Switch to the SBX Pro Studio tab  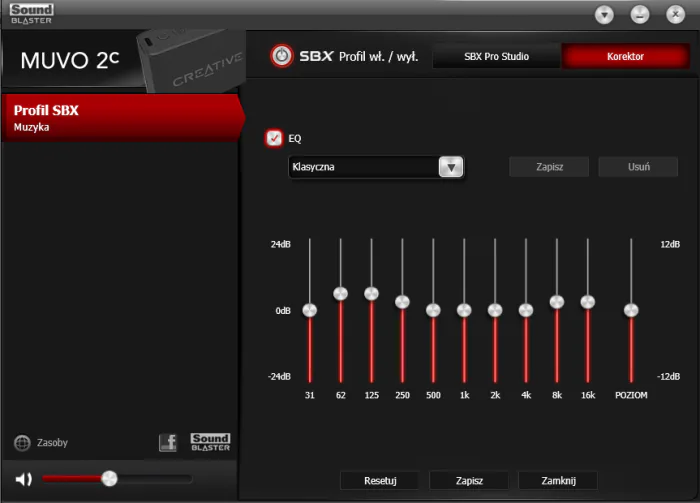pyautogui.click(x=496, y=56)
